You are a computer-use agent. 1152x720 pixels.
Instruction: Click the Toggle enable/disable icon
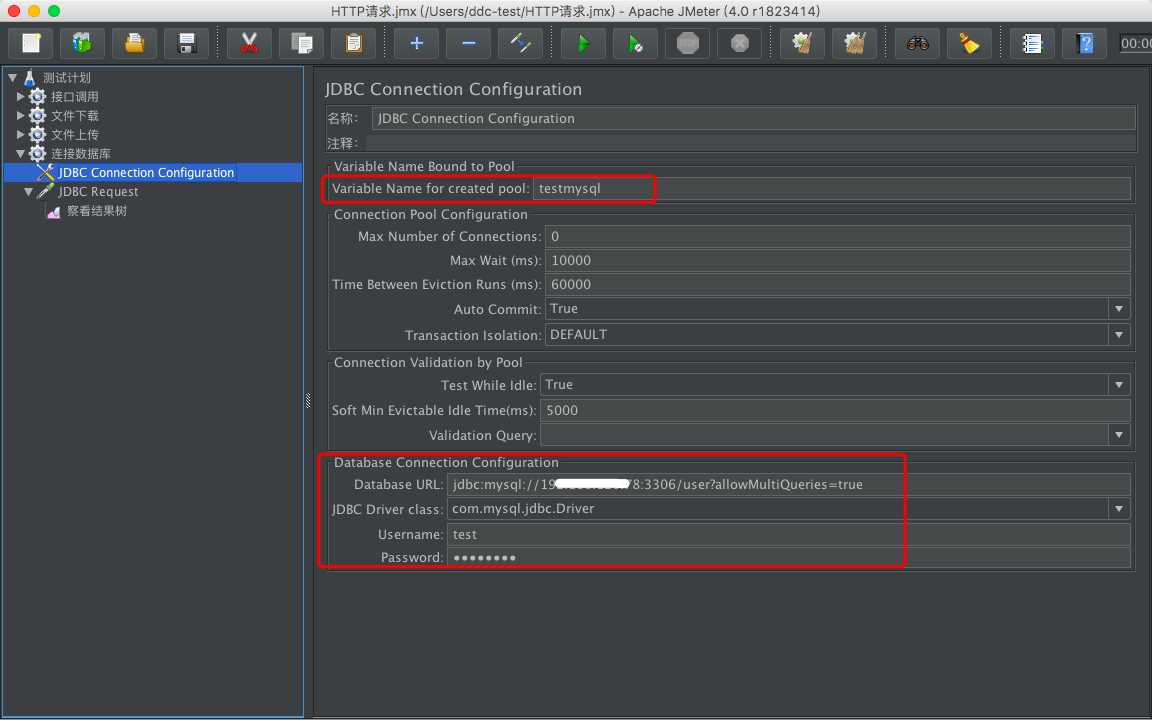pos(520,43)
